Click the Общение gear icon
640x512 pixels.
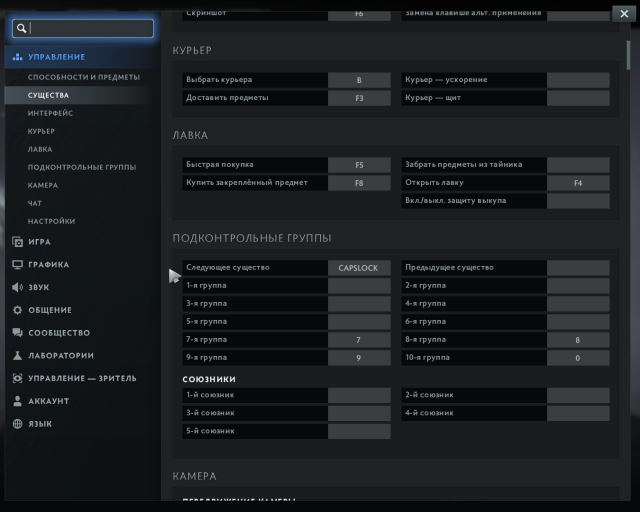click(x=17, y=310)
